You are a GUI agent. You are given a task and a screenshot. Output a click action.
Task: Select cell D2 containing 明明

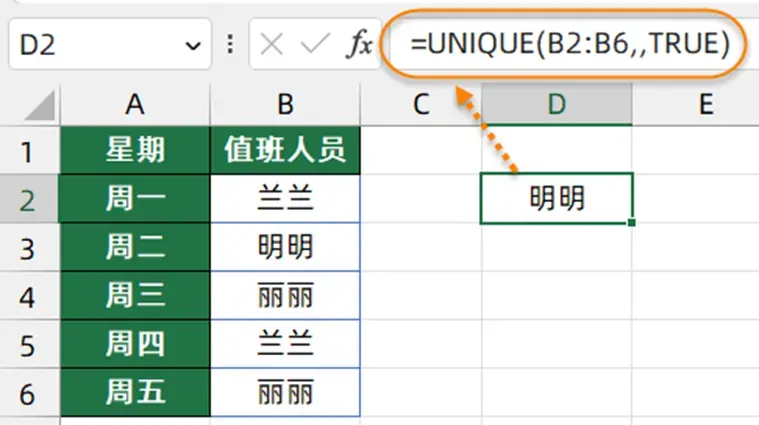(x=557, y=198)
